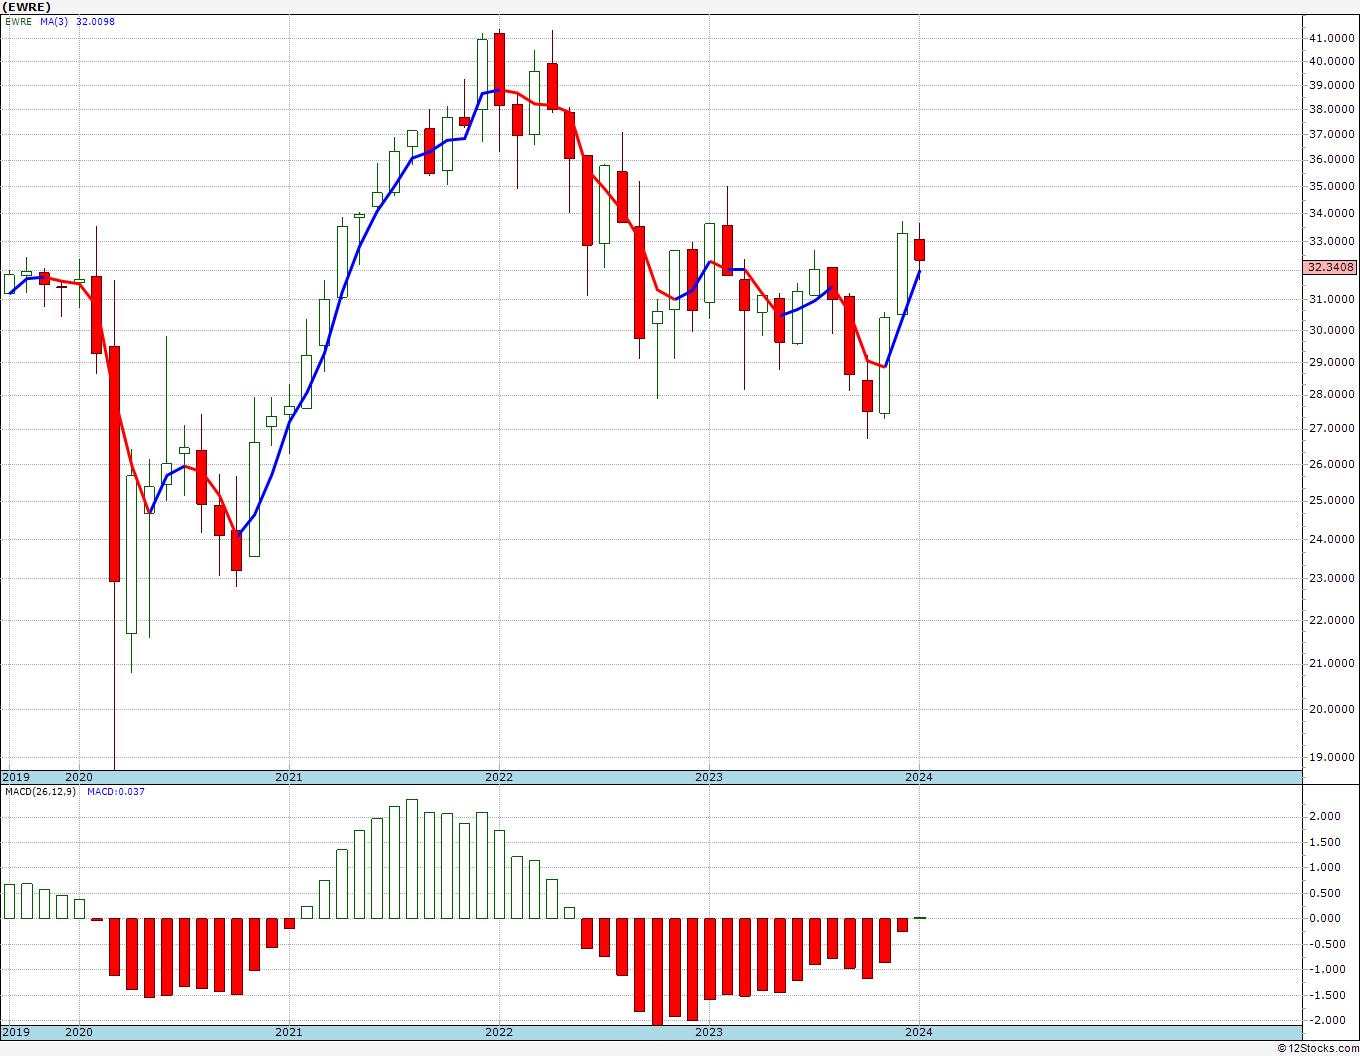The width and height of the screenshot is (1360, 1056).
Task: Select the 28.0000 price axis label
Action: [x=1334, y=394]
